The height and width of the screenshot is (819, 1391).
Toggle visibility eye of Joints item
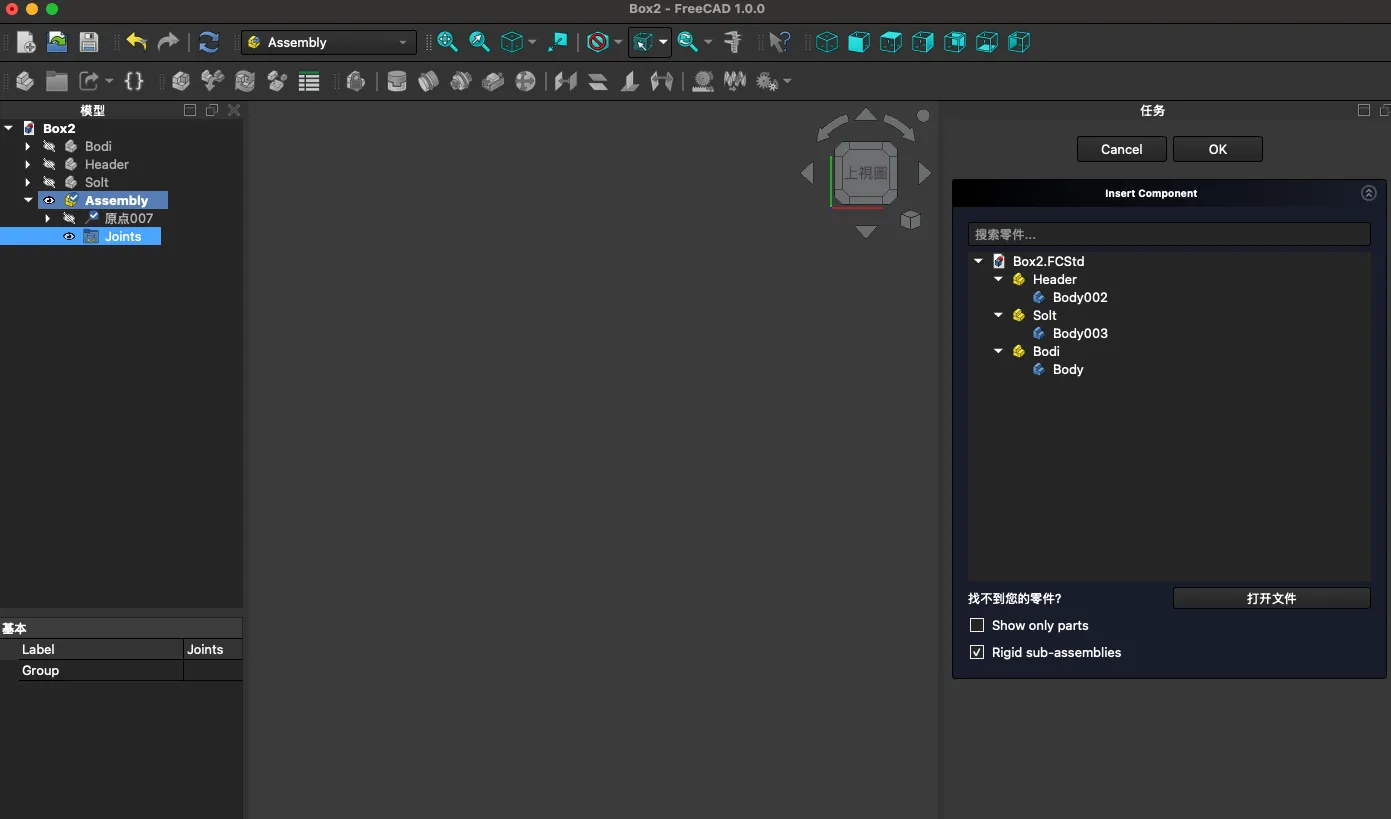tap(69, 237)
